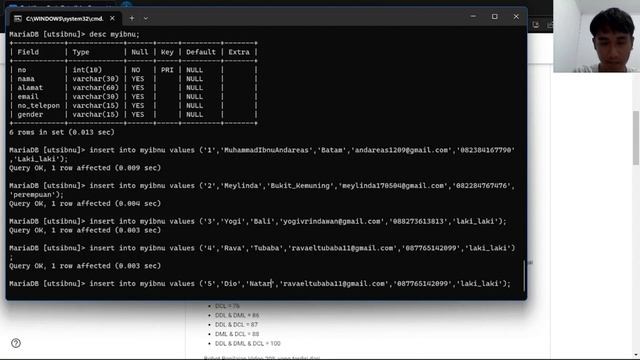Click 'Bukit_Kemuning' address value

point(300,186)
